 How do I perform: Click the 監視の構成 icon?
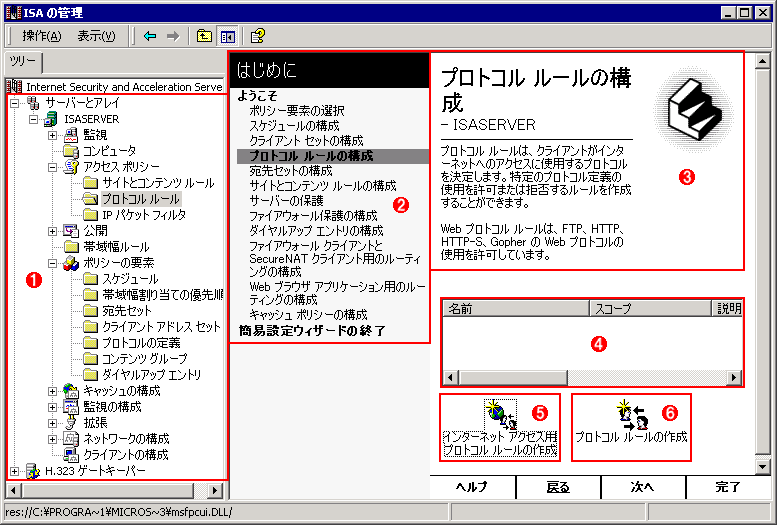pyautogui.click(x=71, y=407)
